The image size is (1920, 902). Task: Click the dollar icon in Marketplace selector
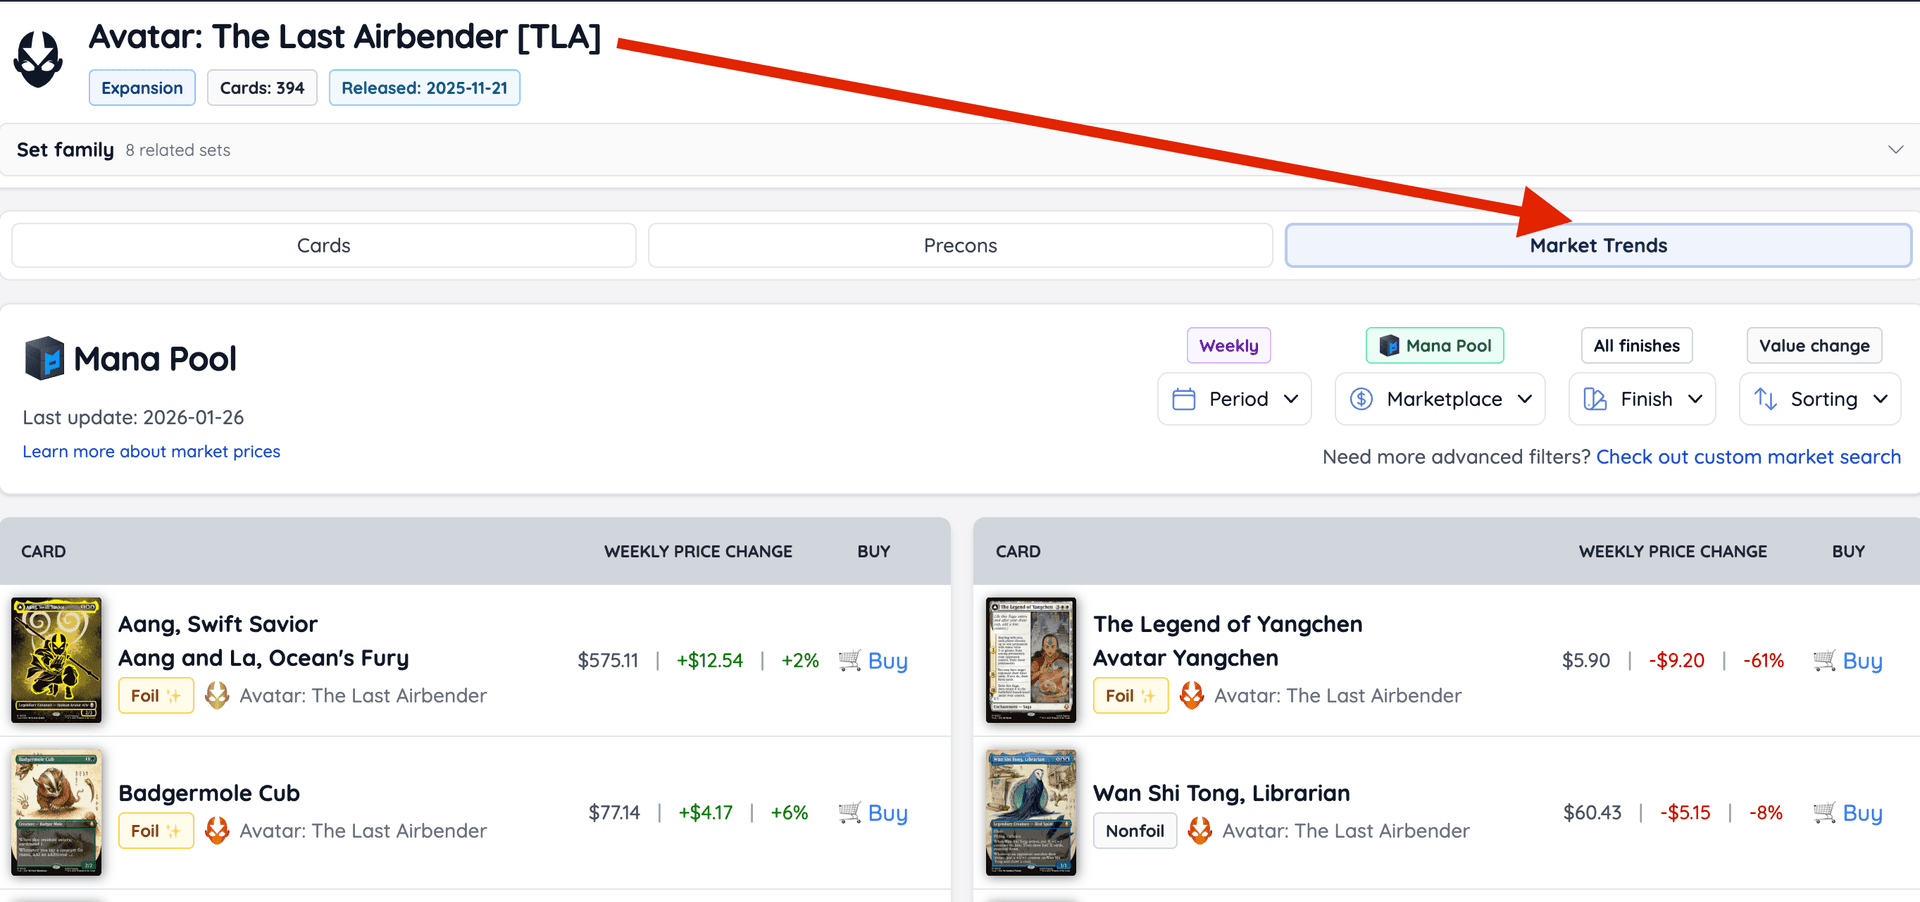pos(1361,398)
